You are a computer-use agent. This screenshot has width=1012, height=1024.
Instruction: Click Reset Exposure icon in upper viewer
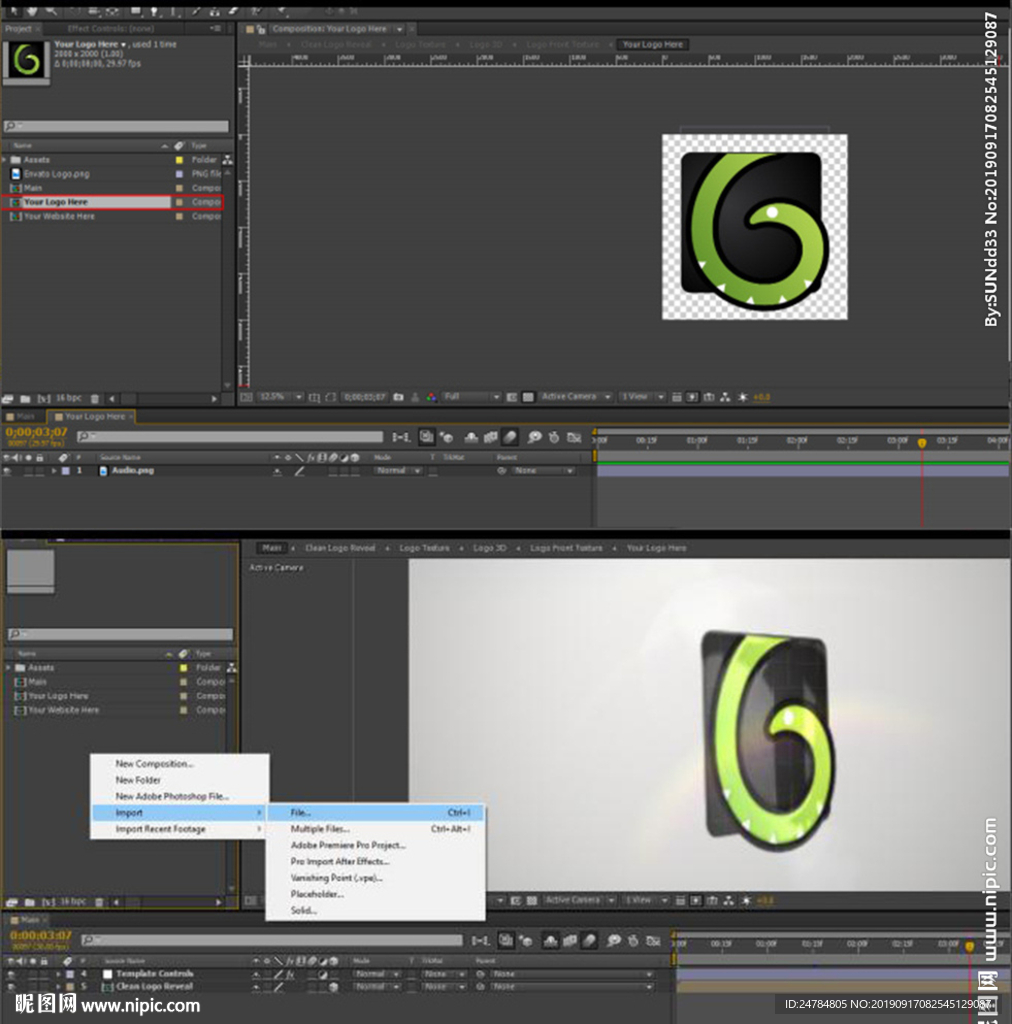(743, 397)
